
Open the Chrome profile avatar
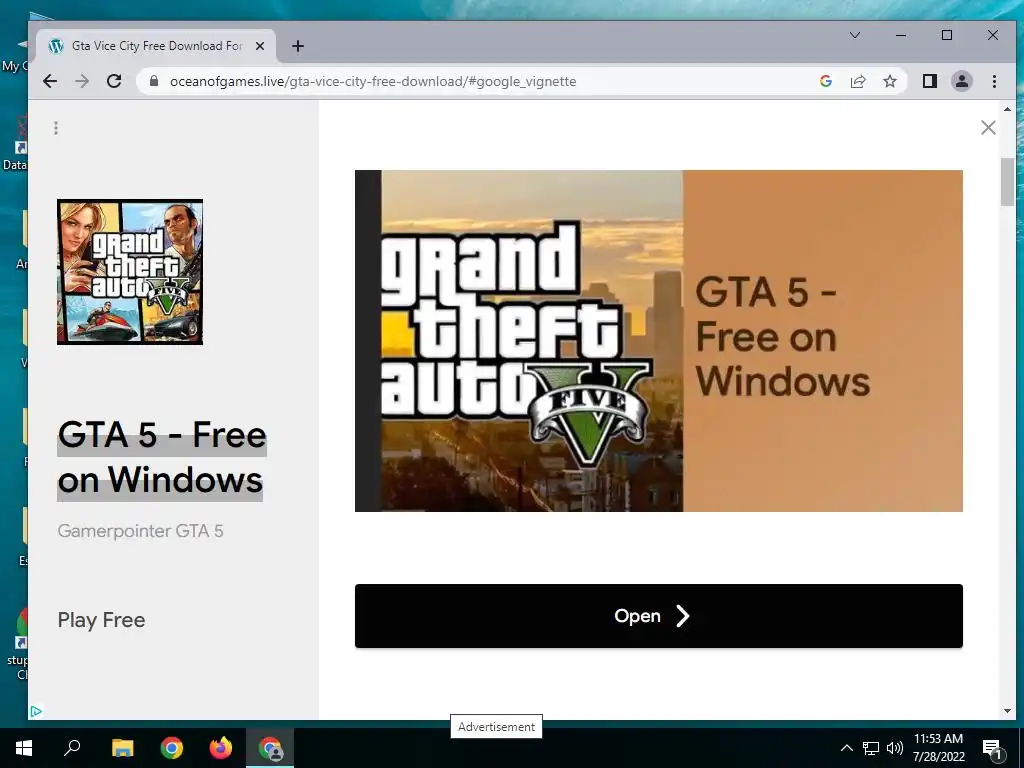pyautogui.click(x=962, y=81)
